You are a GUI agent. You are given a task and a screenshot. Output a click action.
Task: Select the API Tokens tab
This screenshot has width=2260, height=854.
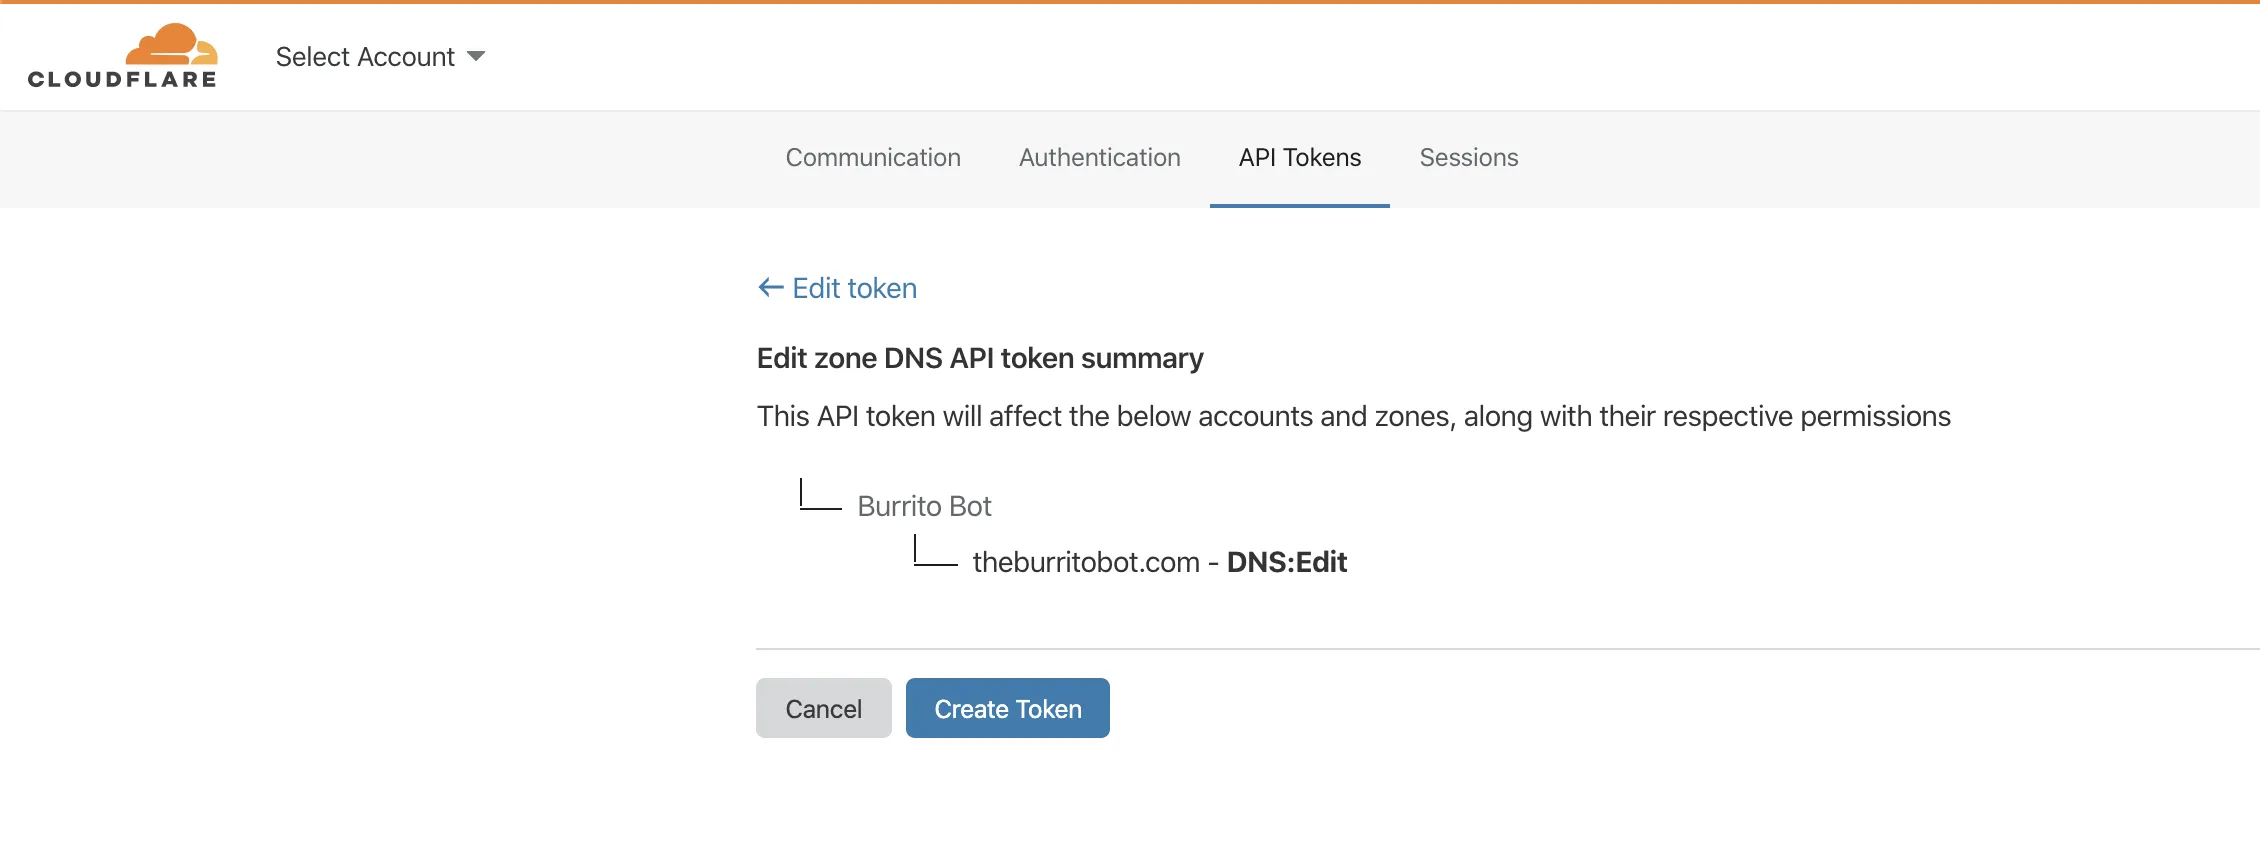(1299, 158)
